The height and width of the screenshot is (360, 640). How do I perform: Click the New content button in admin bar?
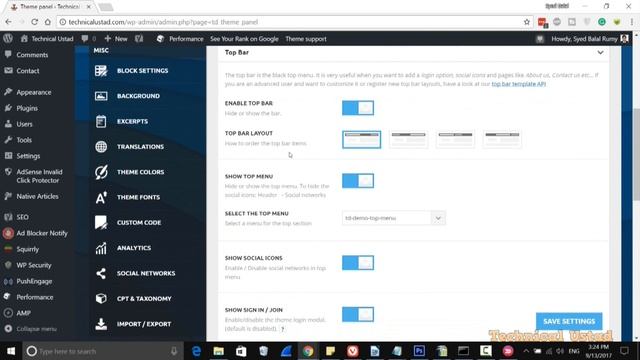tap(116, 39)
